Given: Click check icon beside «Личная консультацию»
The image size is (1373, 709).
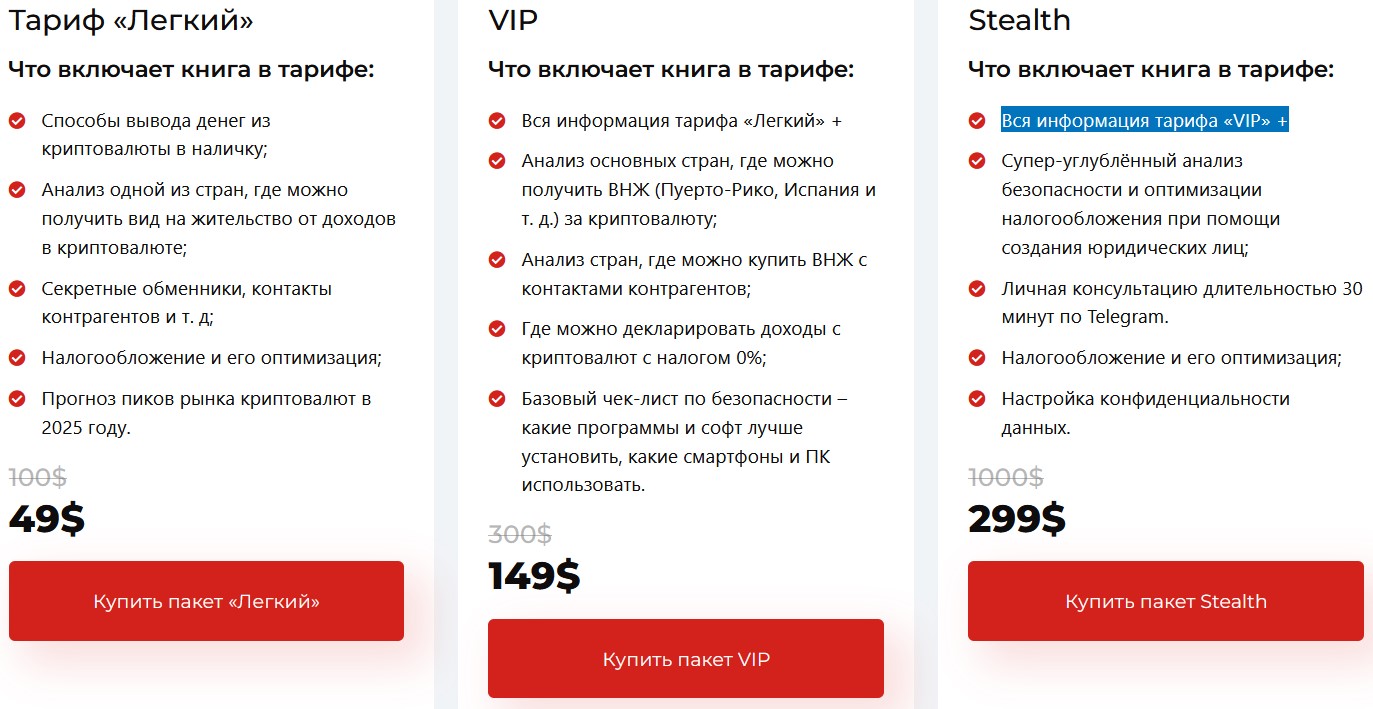Looking at the screenshot, I should click(x=977, y=289).
